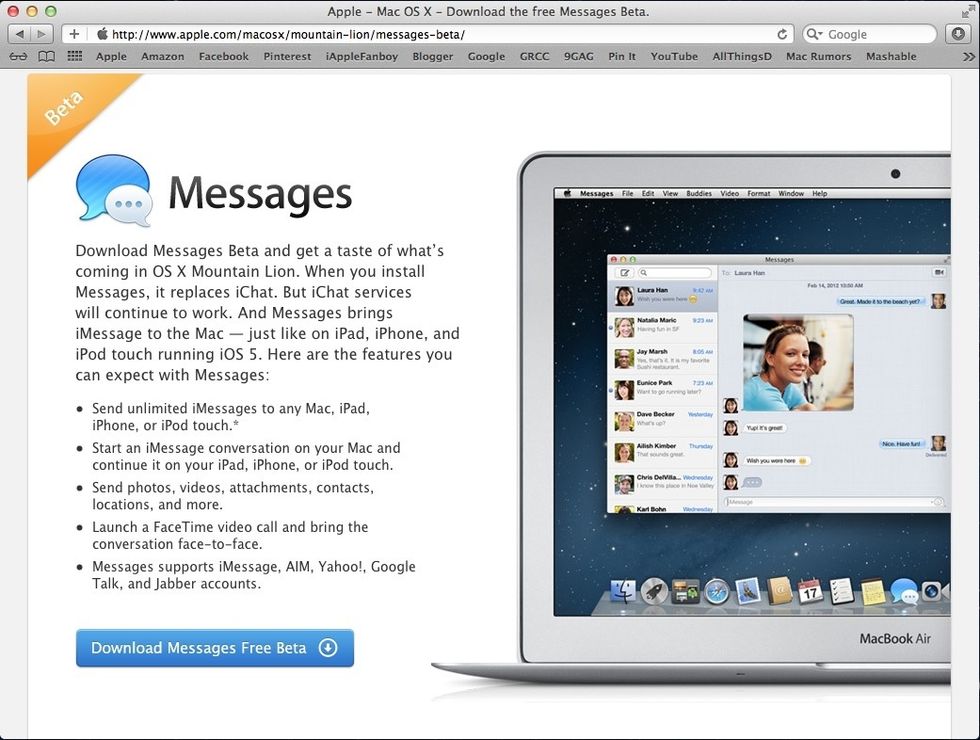Screen dimensions: 980x740
Task: Open the Mac Rumors bookmark
Action: tap(818, 56)
